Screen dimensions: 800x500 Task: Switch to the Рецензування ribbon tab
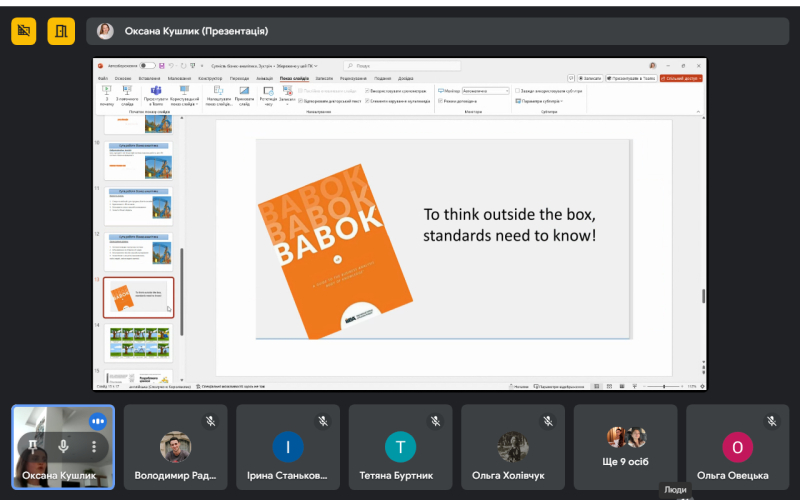tap(353, 79)
